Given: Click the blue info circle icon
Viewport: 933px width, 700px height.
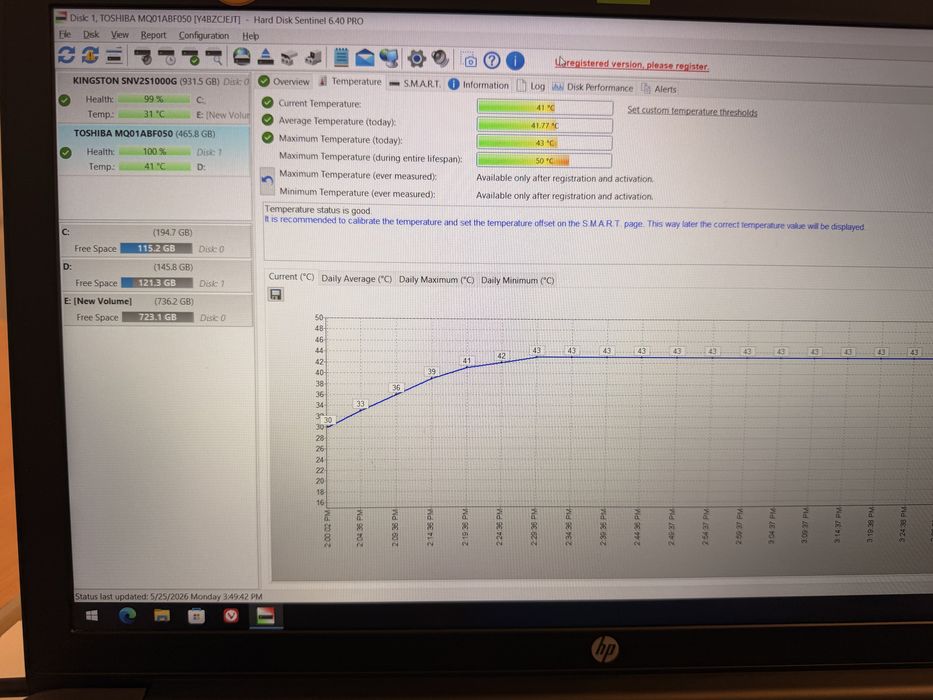Looking at the screenshot, I should [515, 60].
